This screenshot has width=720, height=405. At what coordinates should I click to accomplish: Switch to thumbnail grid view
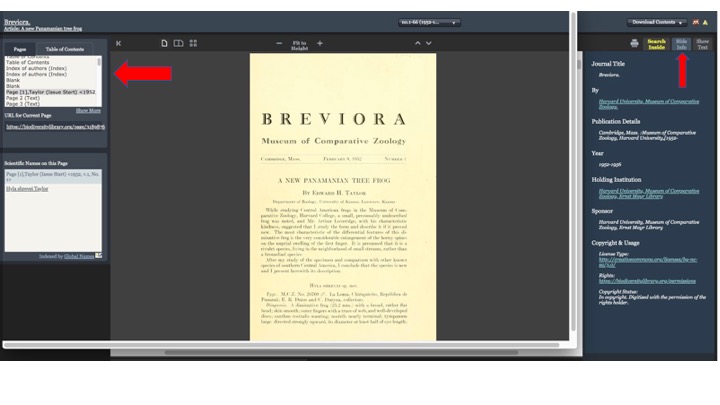point(193,43)
